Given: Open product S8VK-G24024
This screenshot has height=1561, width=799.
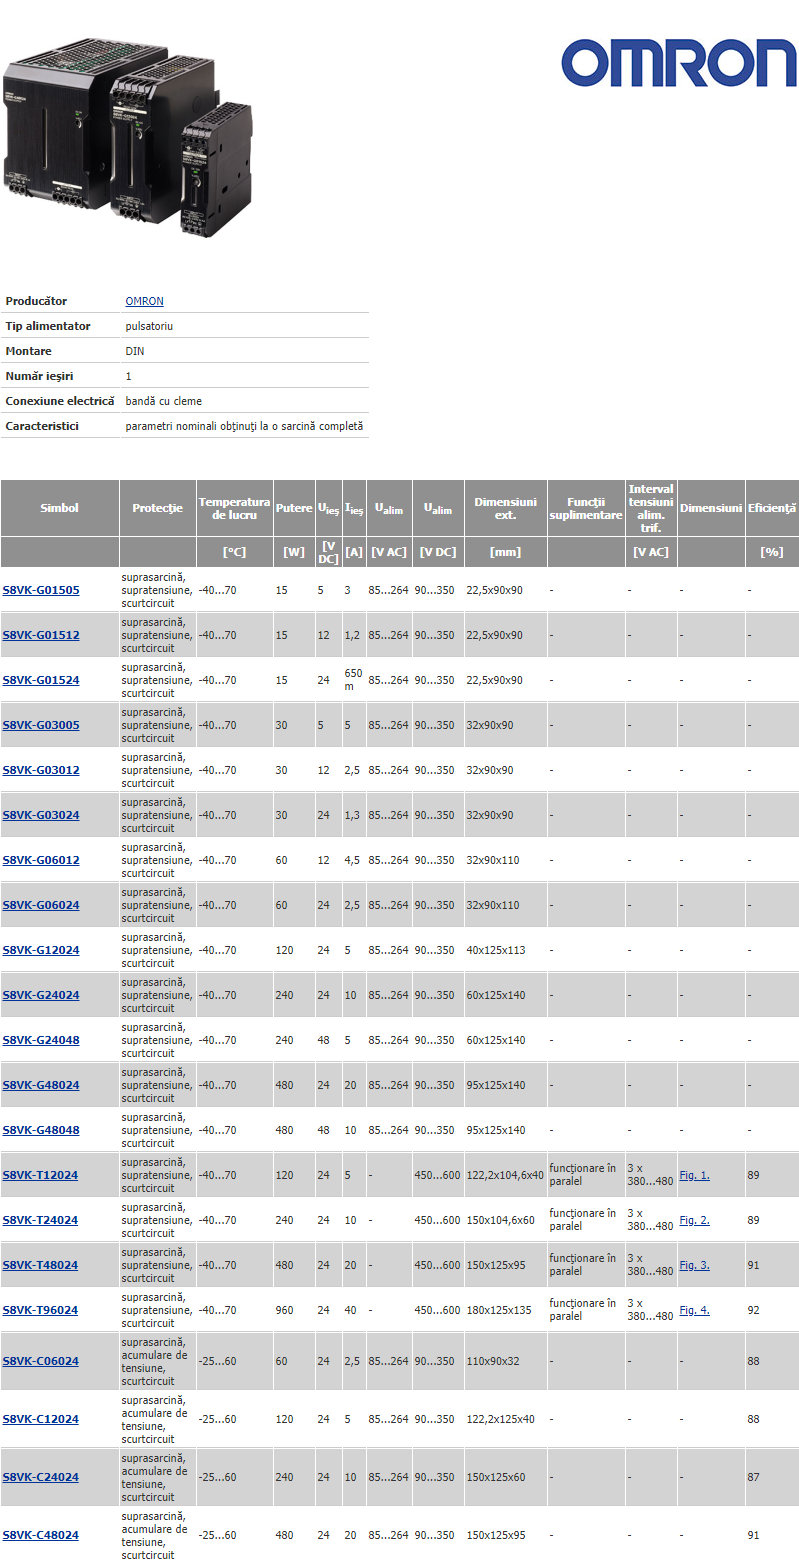Looking at the screenshot, I should 41,995.
